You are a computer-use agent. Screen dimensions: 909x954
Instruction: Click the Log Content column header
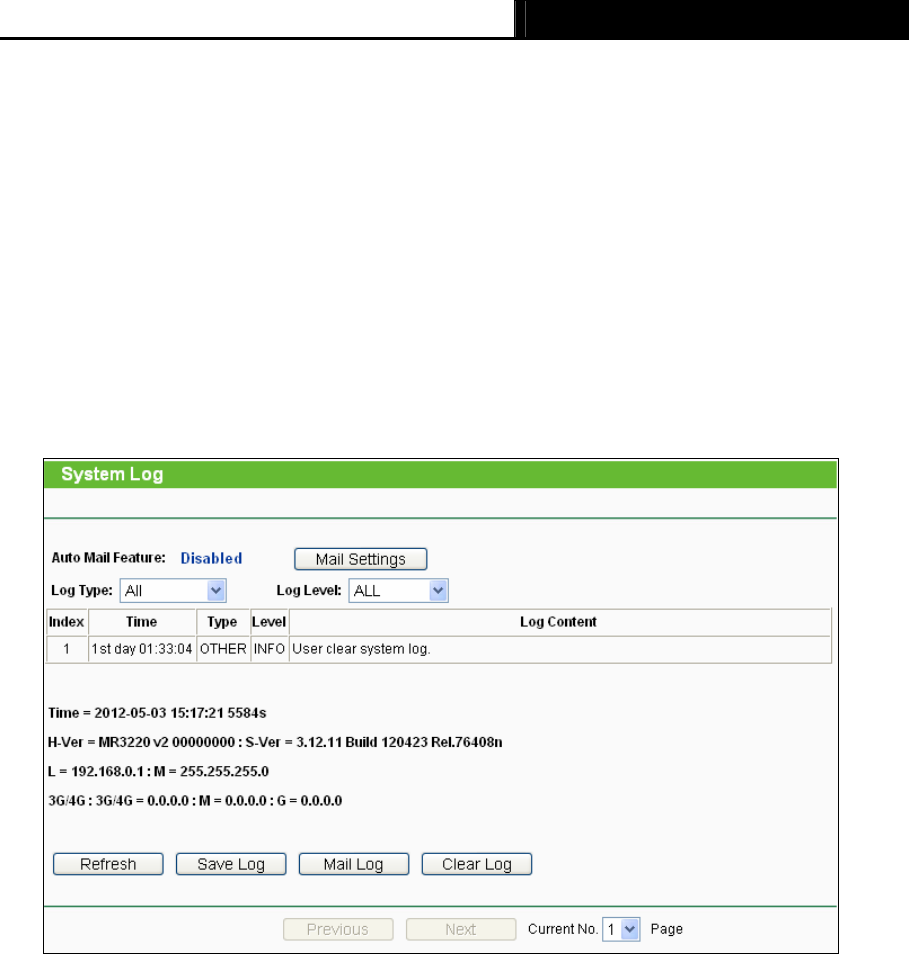pos(559,622)
